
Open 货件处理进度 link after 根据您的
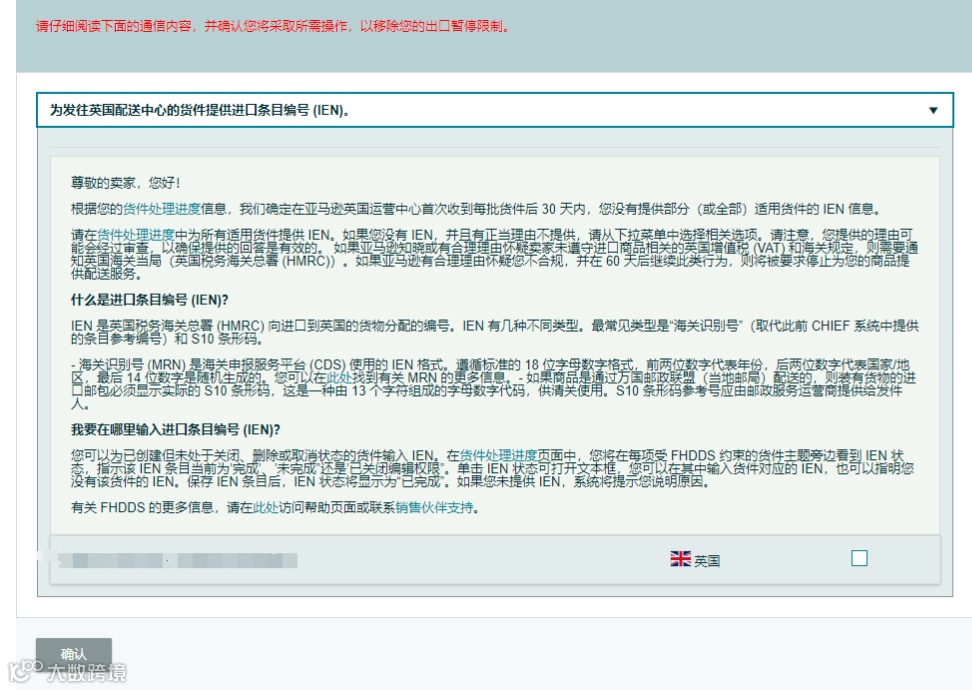click(x=162, y=209)
